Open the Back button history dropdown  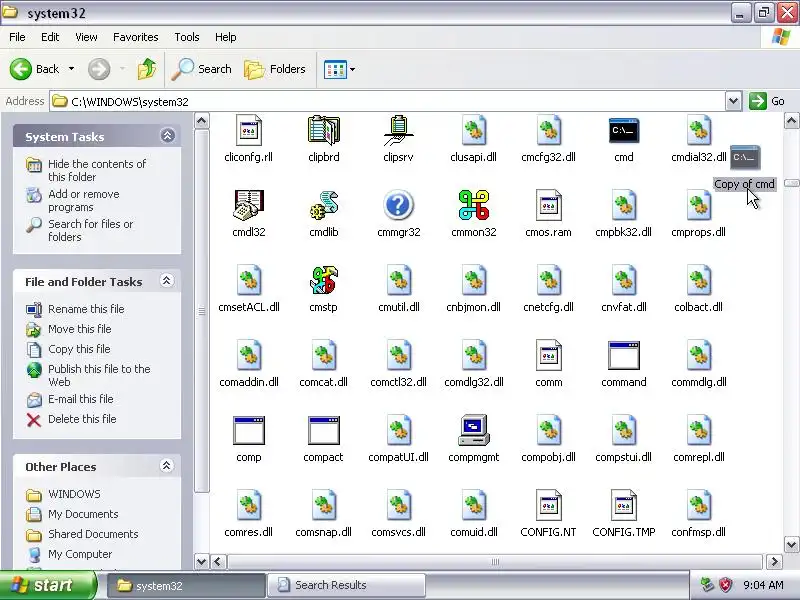(71, 69)
